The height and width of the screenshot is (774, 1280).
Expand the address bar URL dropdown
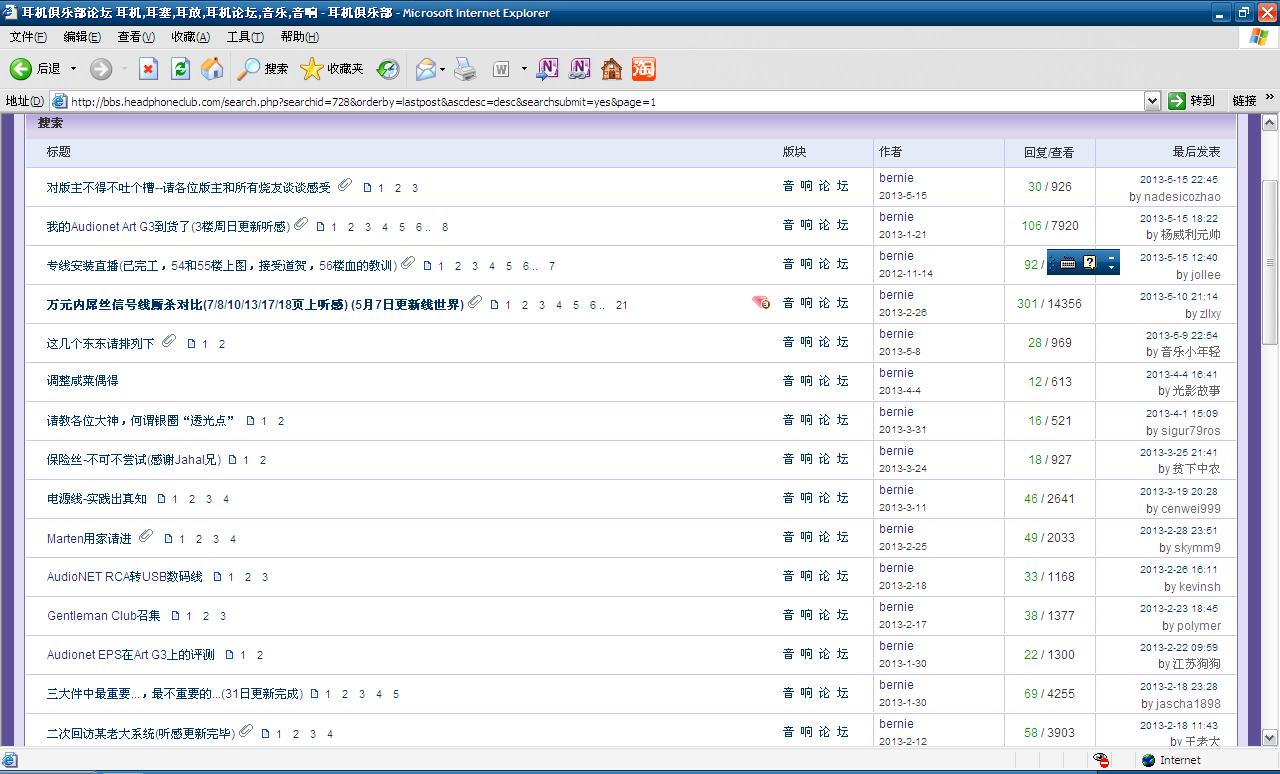(x=1152, y=101)
